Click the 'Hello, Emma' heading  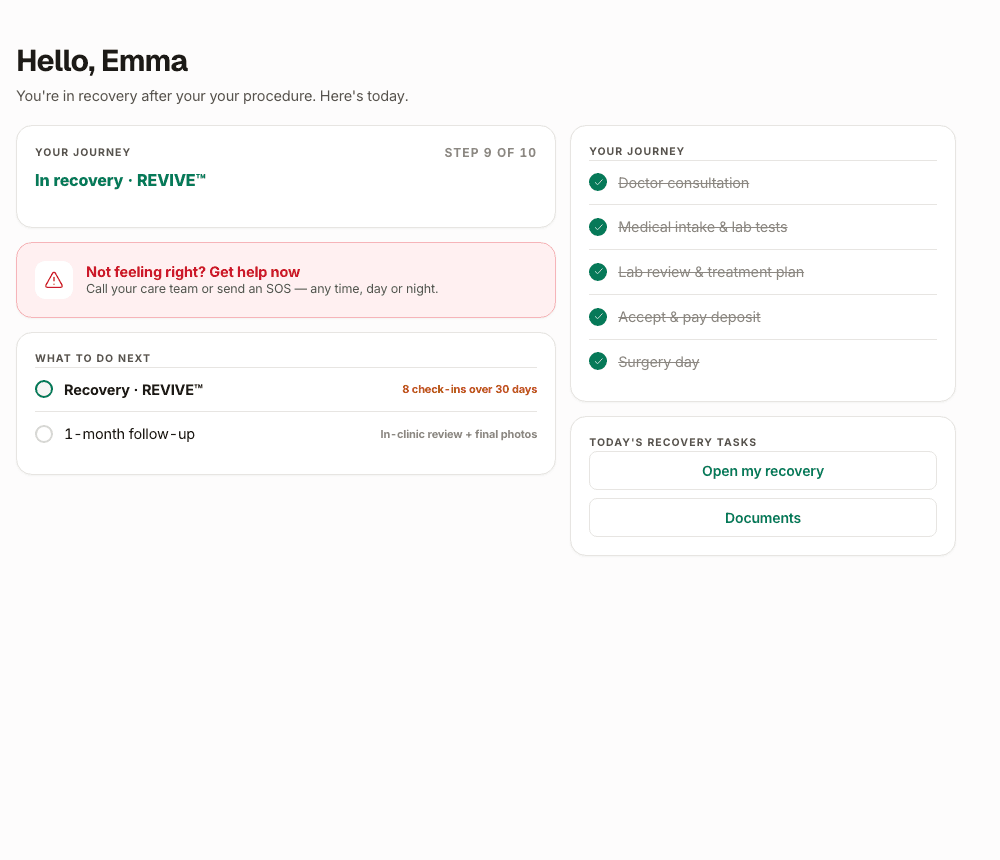pyautogui.click(x=102, y=61)
